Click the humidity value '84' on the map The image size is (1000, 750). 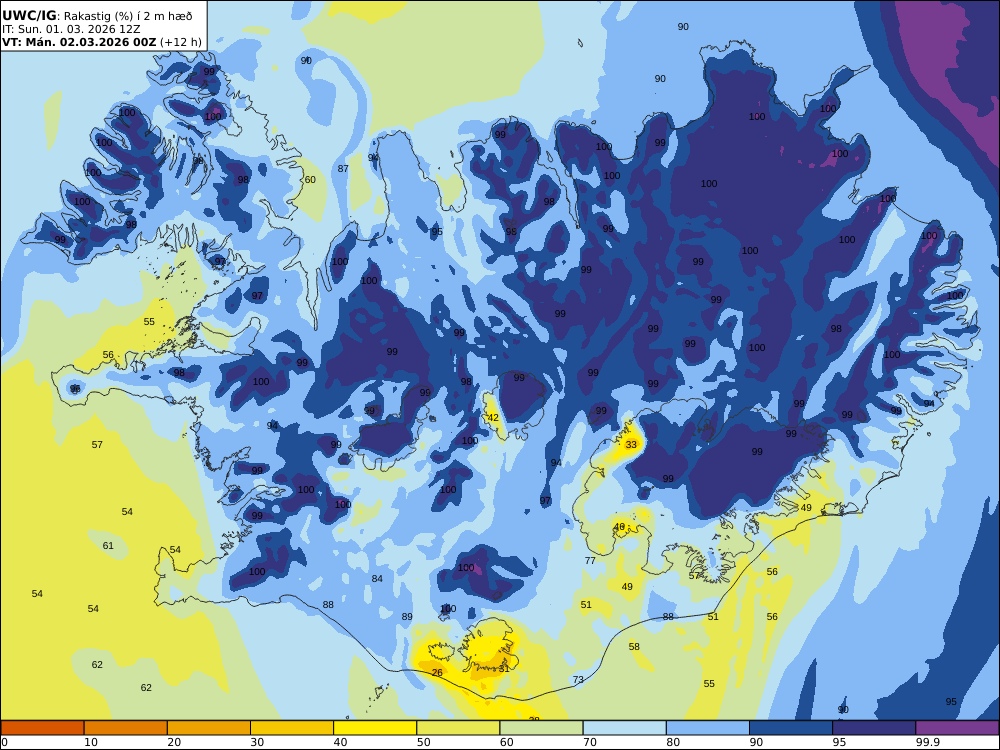[377, 578]
